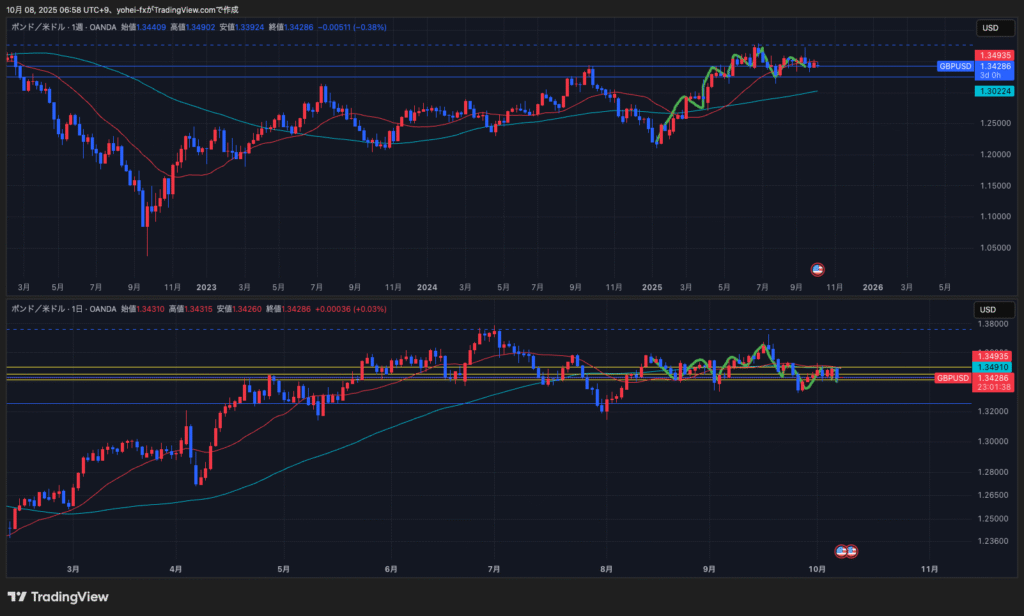Click 10月 on daily chart time axis
Viewport: 1024px width, 616px height.
[817, 569]
